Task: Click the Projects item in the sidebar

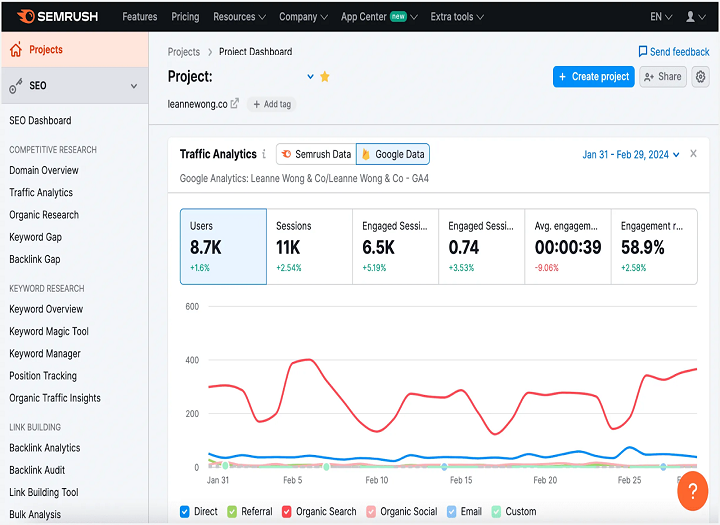Action: pos(74,50)
